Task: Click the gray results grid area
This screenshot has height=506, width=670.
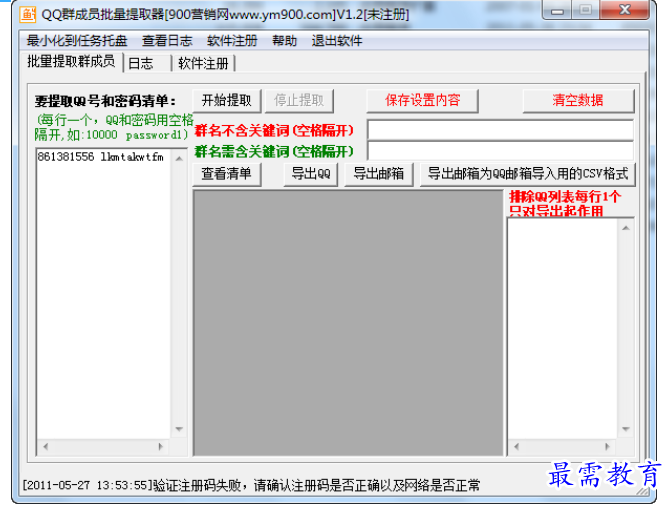Action: 348,323
